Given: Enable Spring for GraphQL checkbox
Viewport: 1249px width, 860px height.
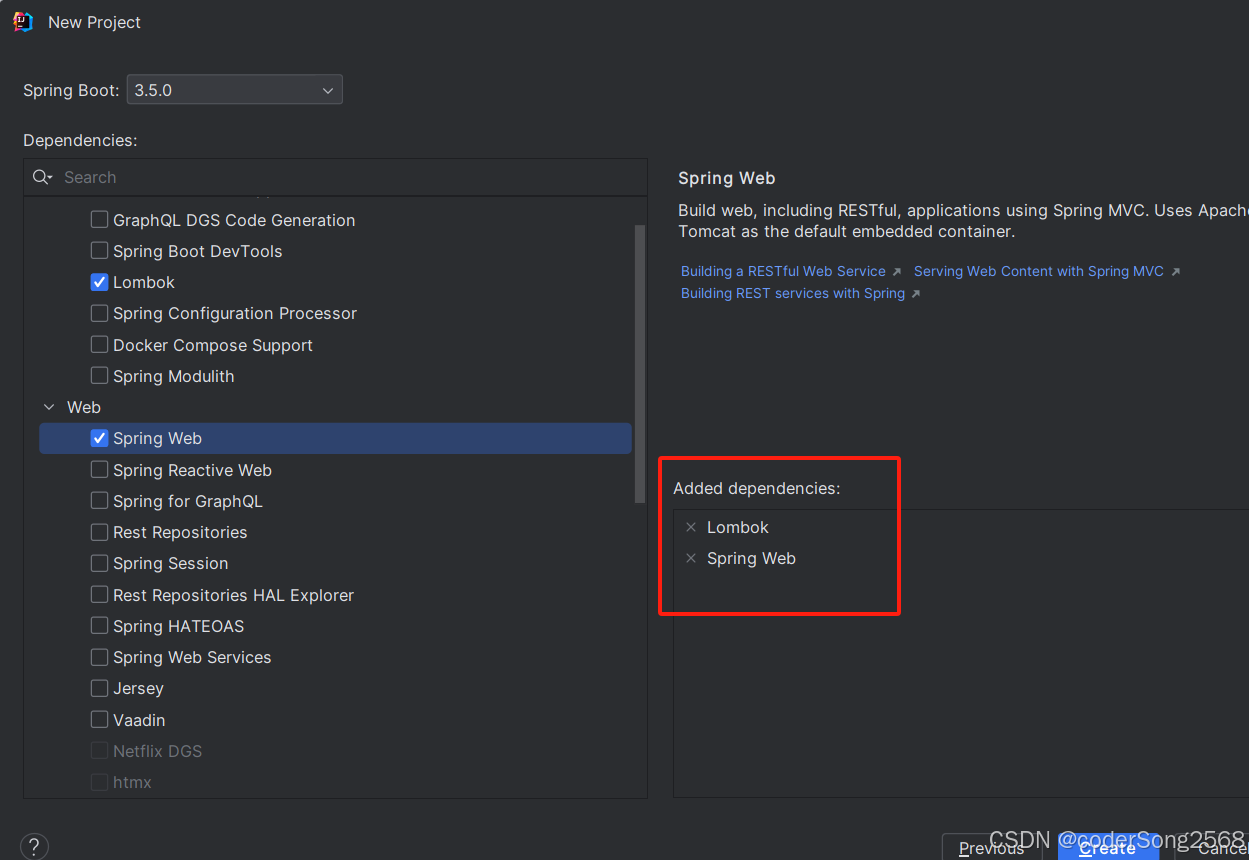Looking at the screenshot, I should point(99,501).
